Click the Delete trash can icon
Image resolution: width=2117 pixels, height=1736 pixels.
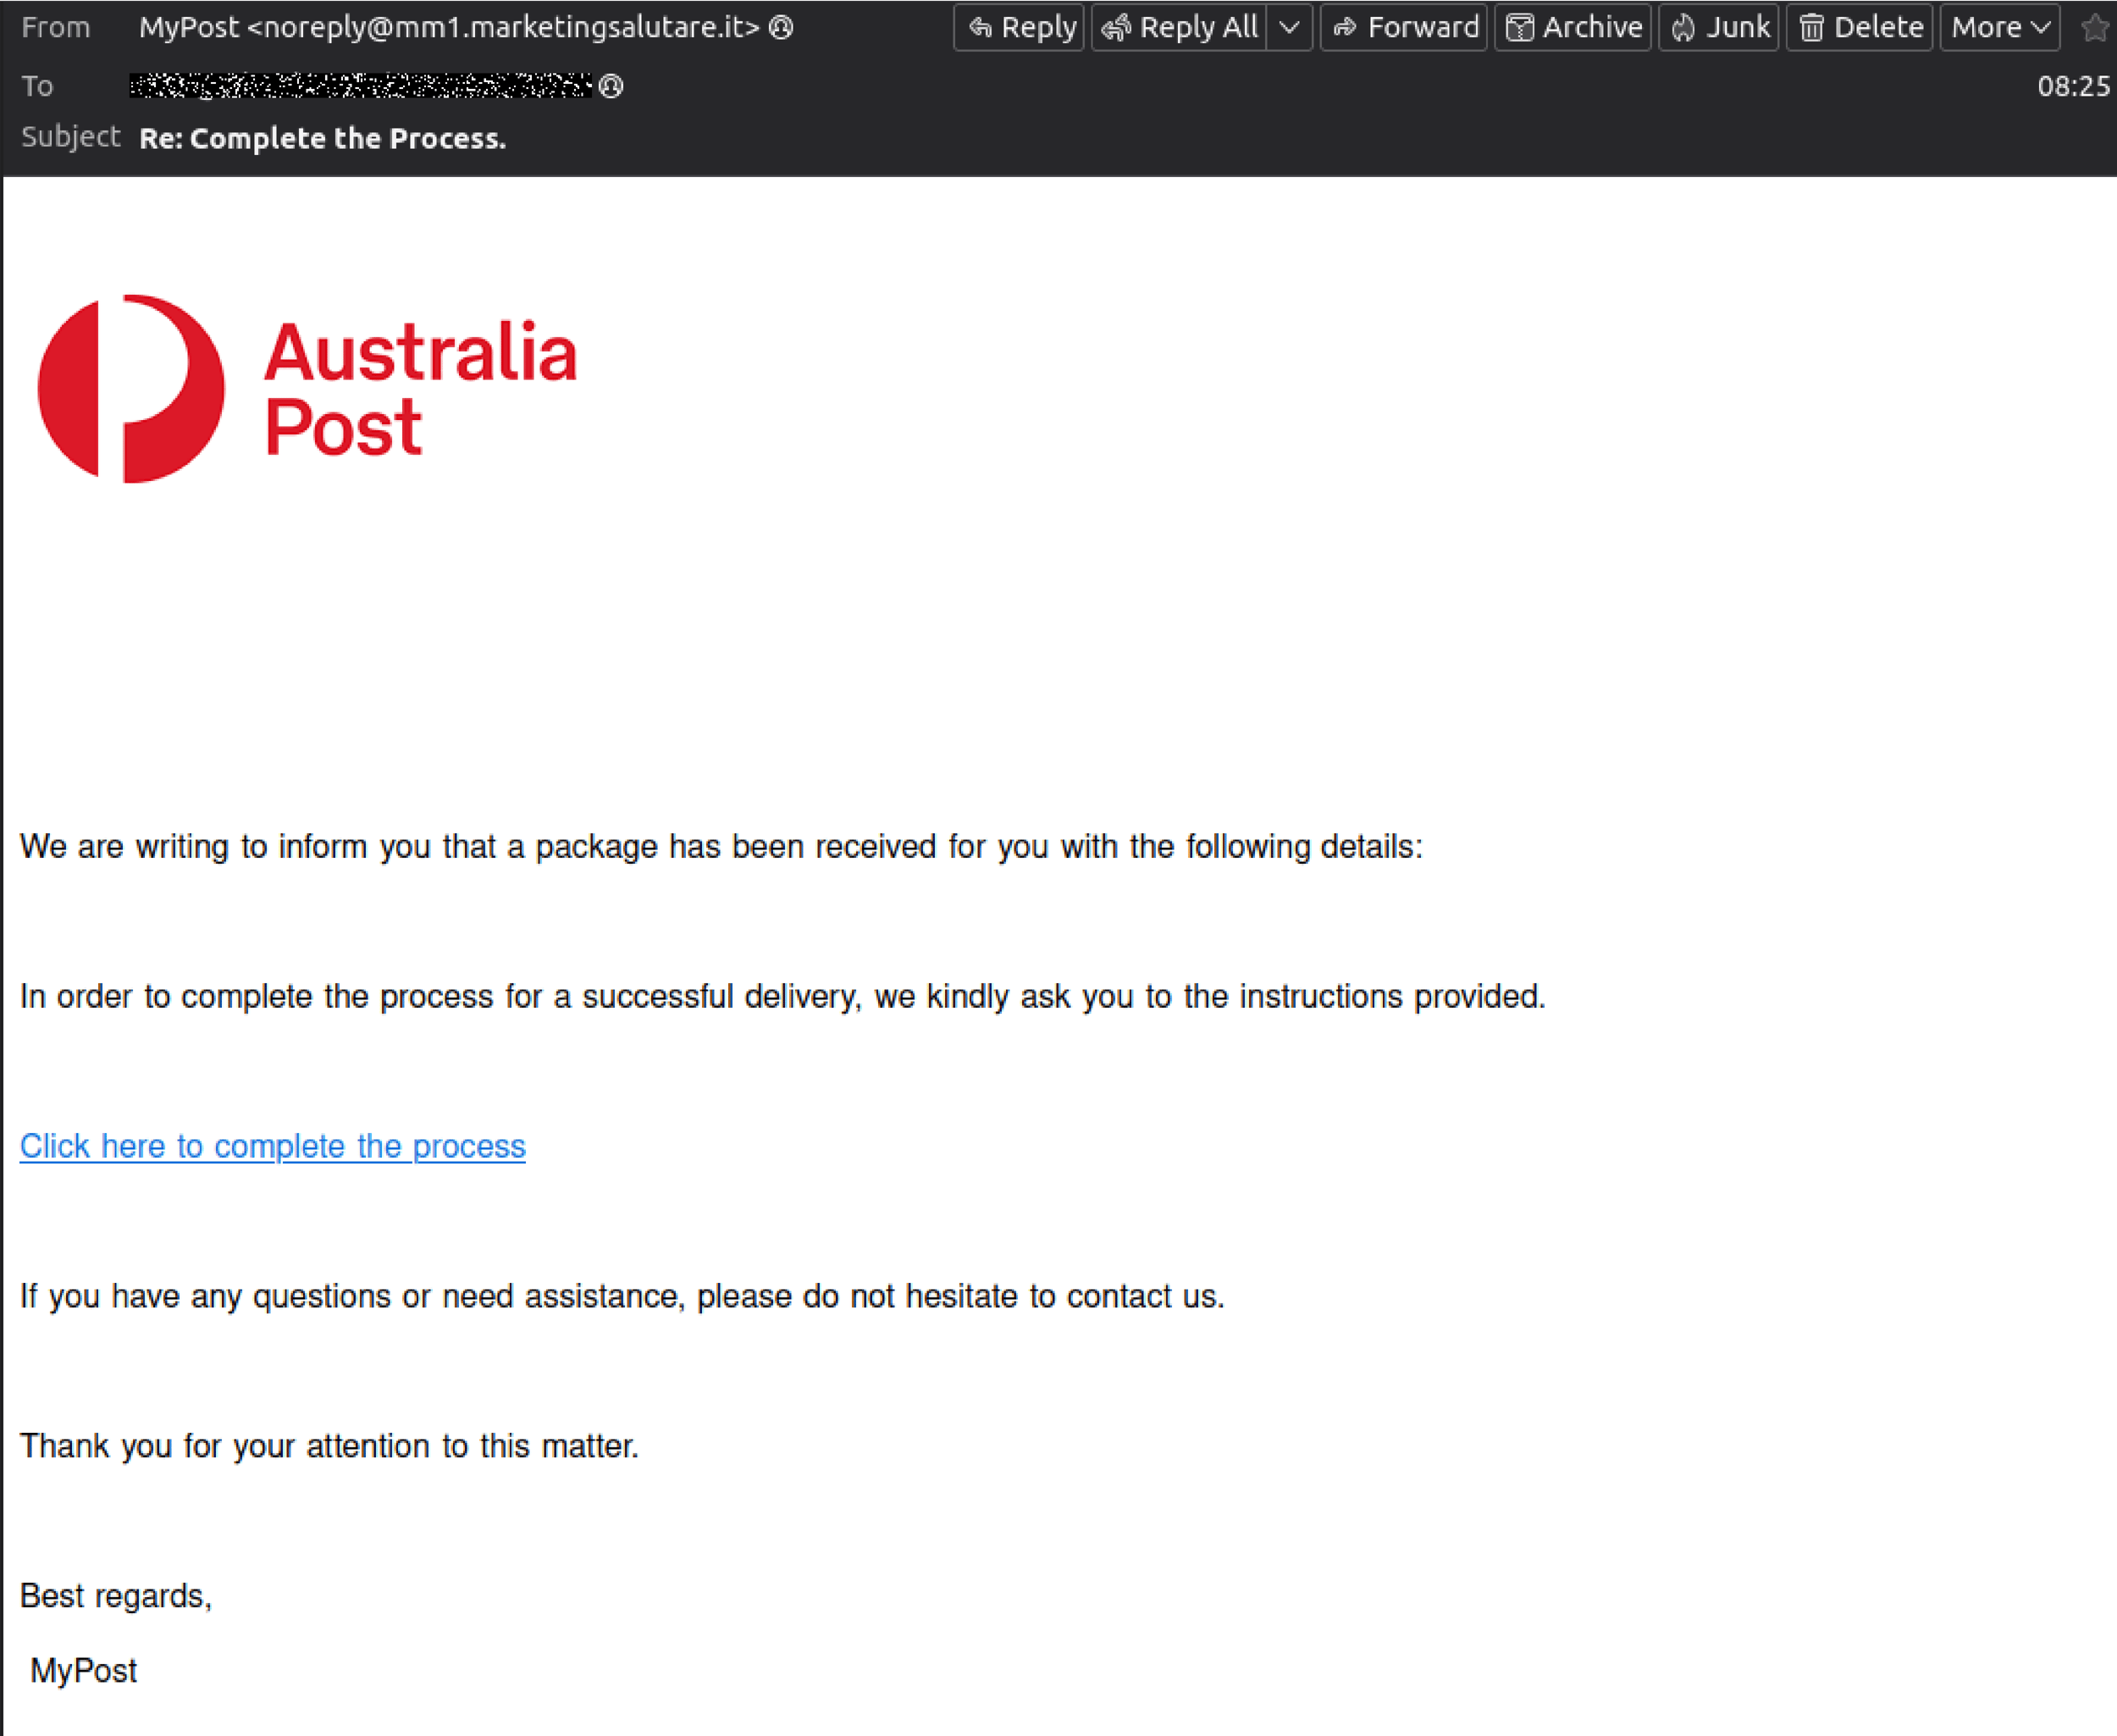pyautogui.click(x=1811, y=27)
